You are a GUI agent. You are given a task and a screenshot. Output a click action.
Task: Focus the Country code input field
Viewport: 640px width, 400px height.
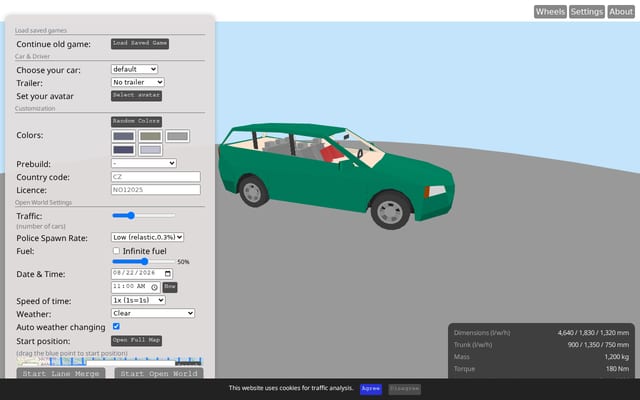pos(156,177)
